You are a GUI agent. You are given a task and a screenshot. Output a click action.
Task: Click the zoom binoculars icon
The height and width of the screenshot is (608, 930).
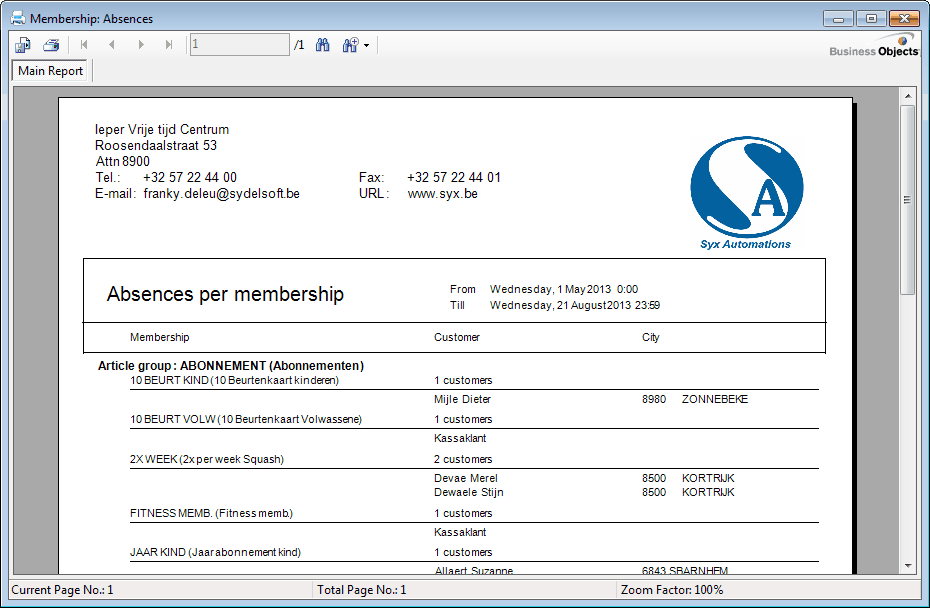coord(349,45)
